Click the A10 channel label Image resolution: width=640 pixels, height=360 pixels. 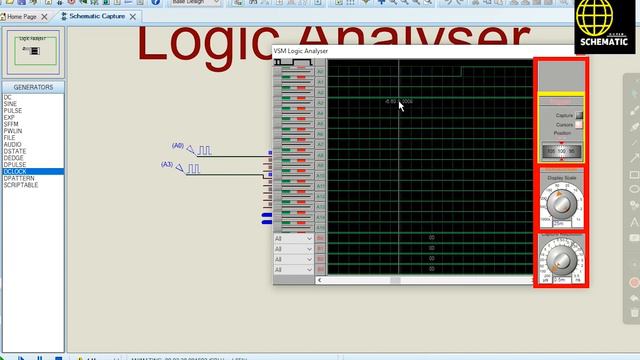320,176
